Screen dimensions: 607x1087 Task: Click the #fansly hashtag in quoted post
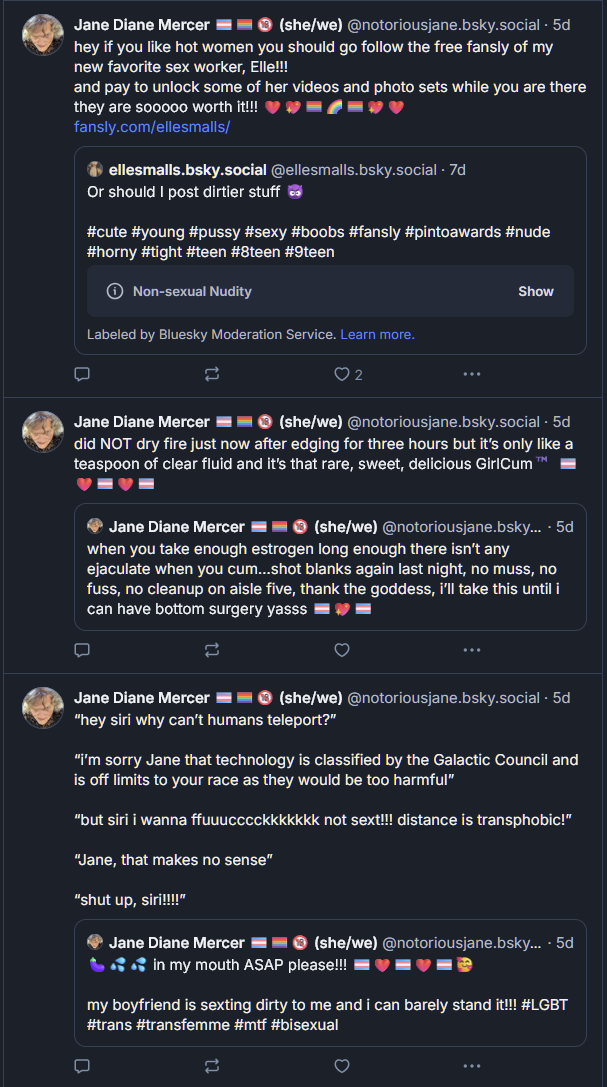pyautogui.click(x=373, y=232)
